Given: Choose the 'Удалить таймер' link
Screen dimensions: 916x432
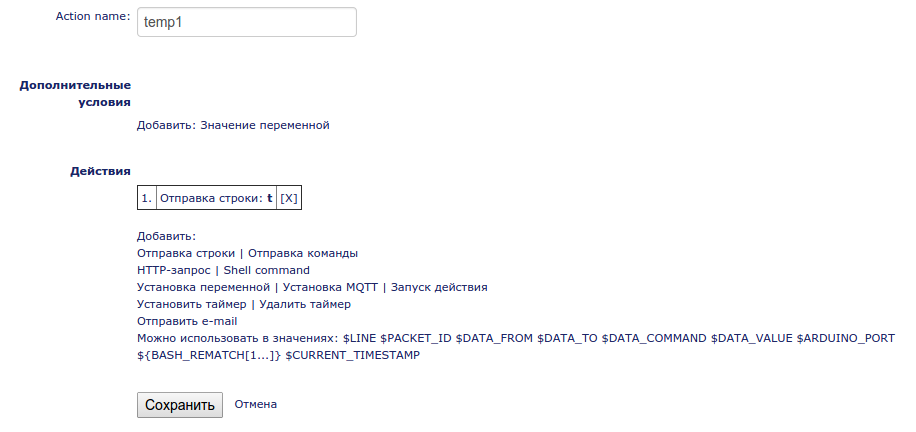Looking at the screenshot, I should click(304, 304).
